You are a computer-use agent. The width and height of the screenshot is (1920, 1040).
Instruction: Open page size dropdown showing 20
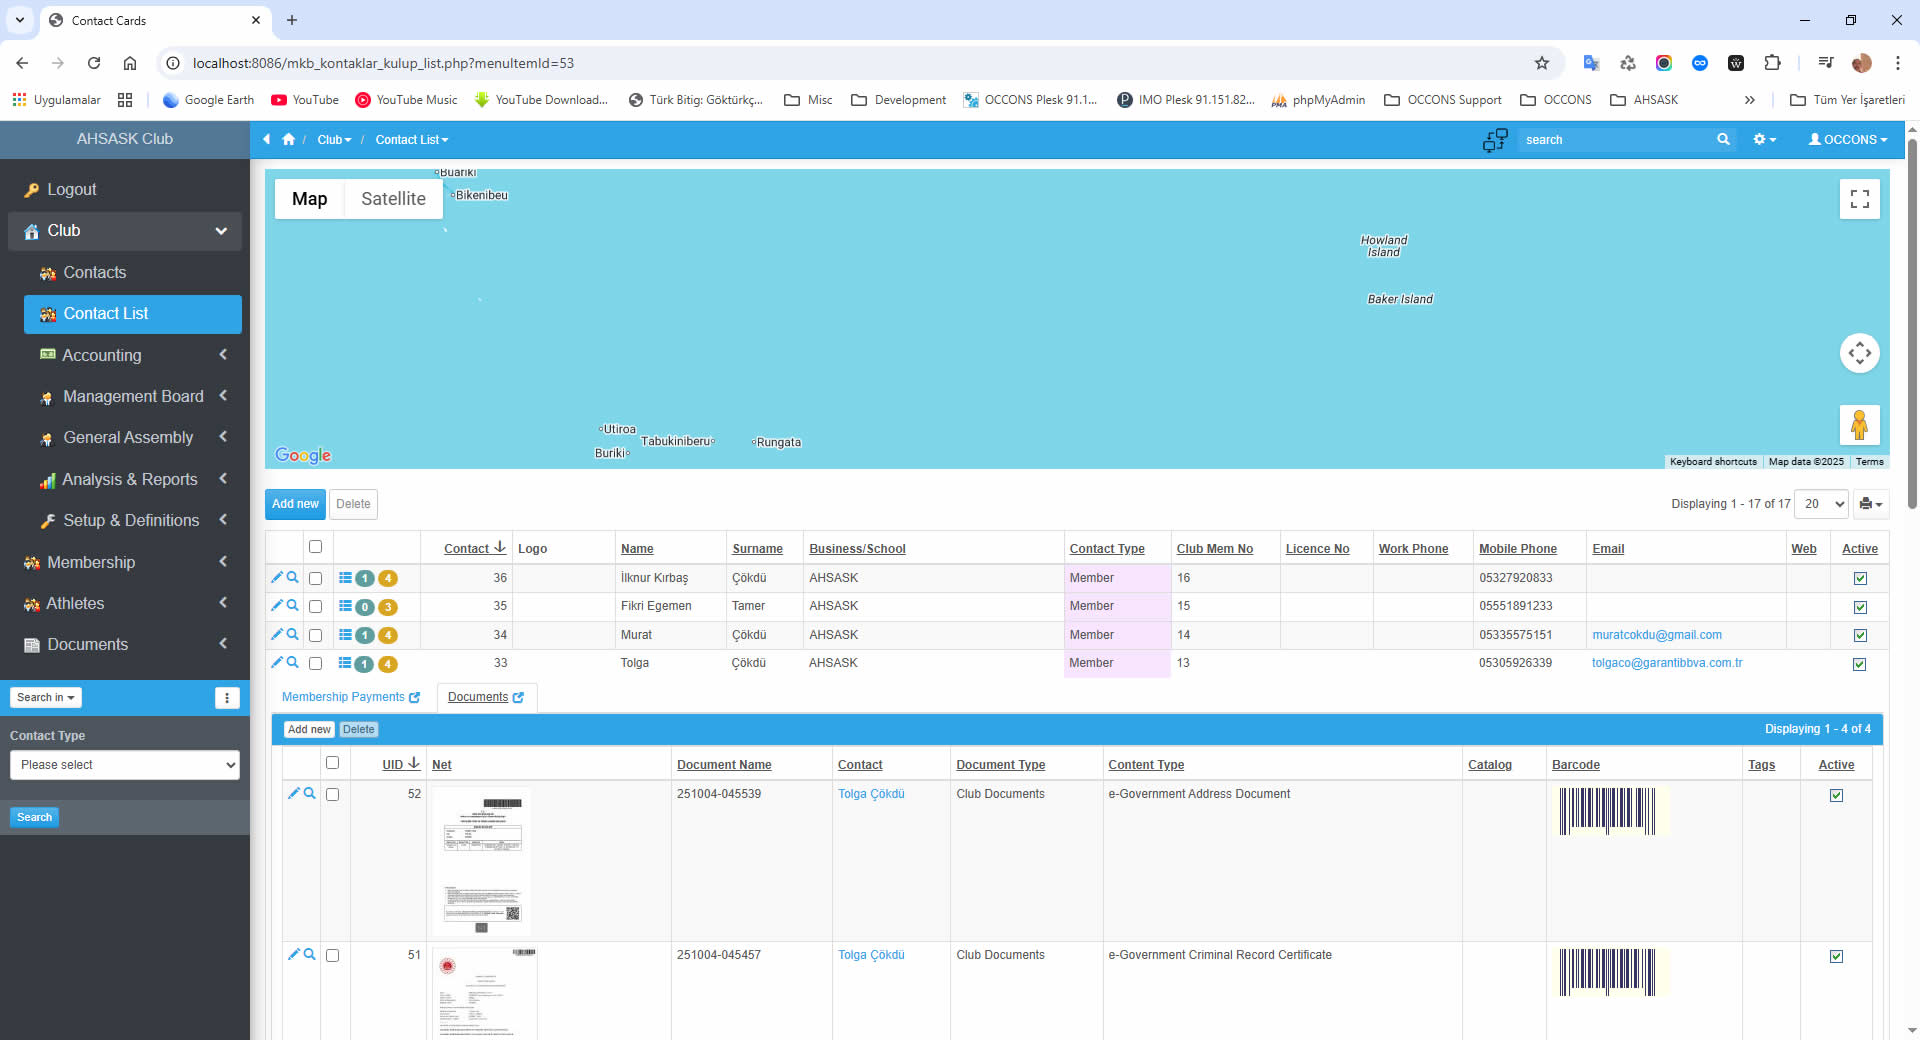(x=1821, y=504)
